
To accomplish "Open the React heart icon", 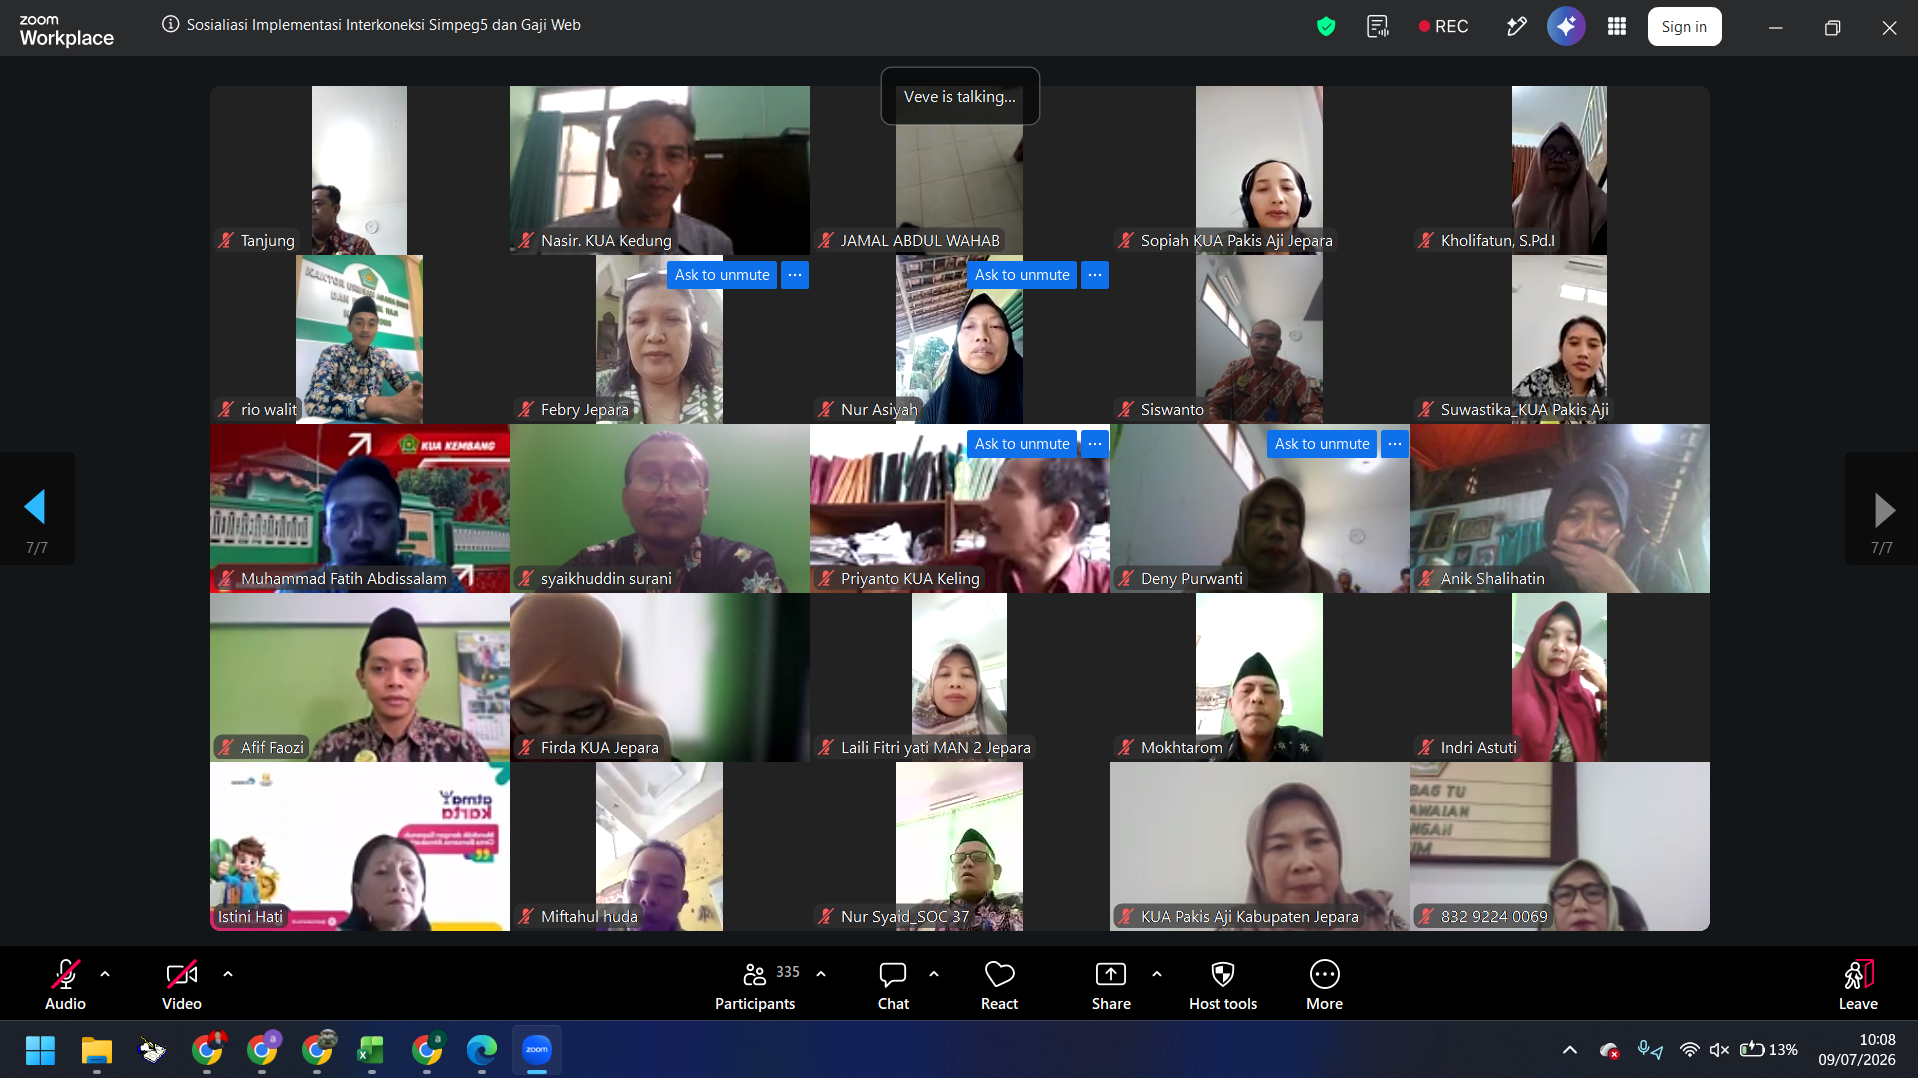I will pos(999,985).
